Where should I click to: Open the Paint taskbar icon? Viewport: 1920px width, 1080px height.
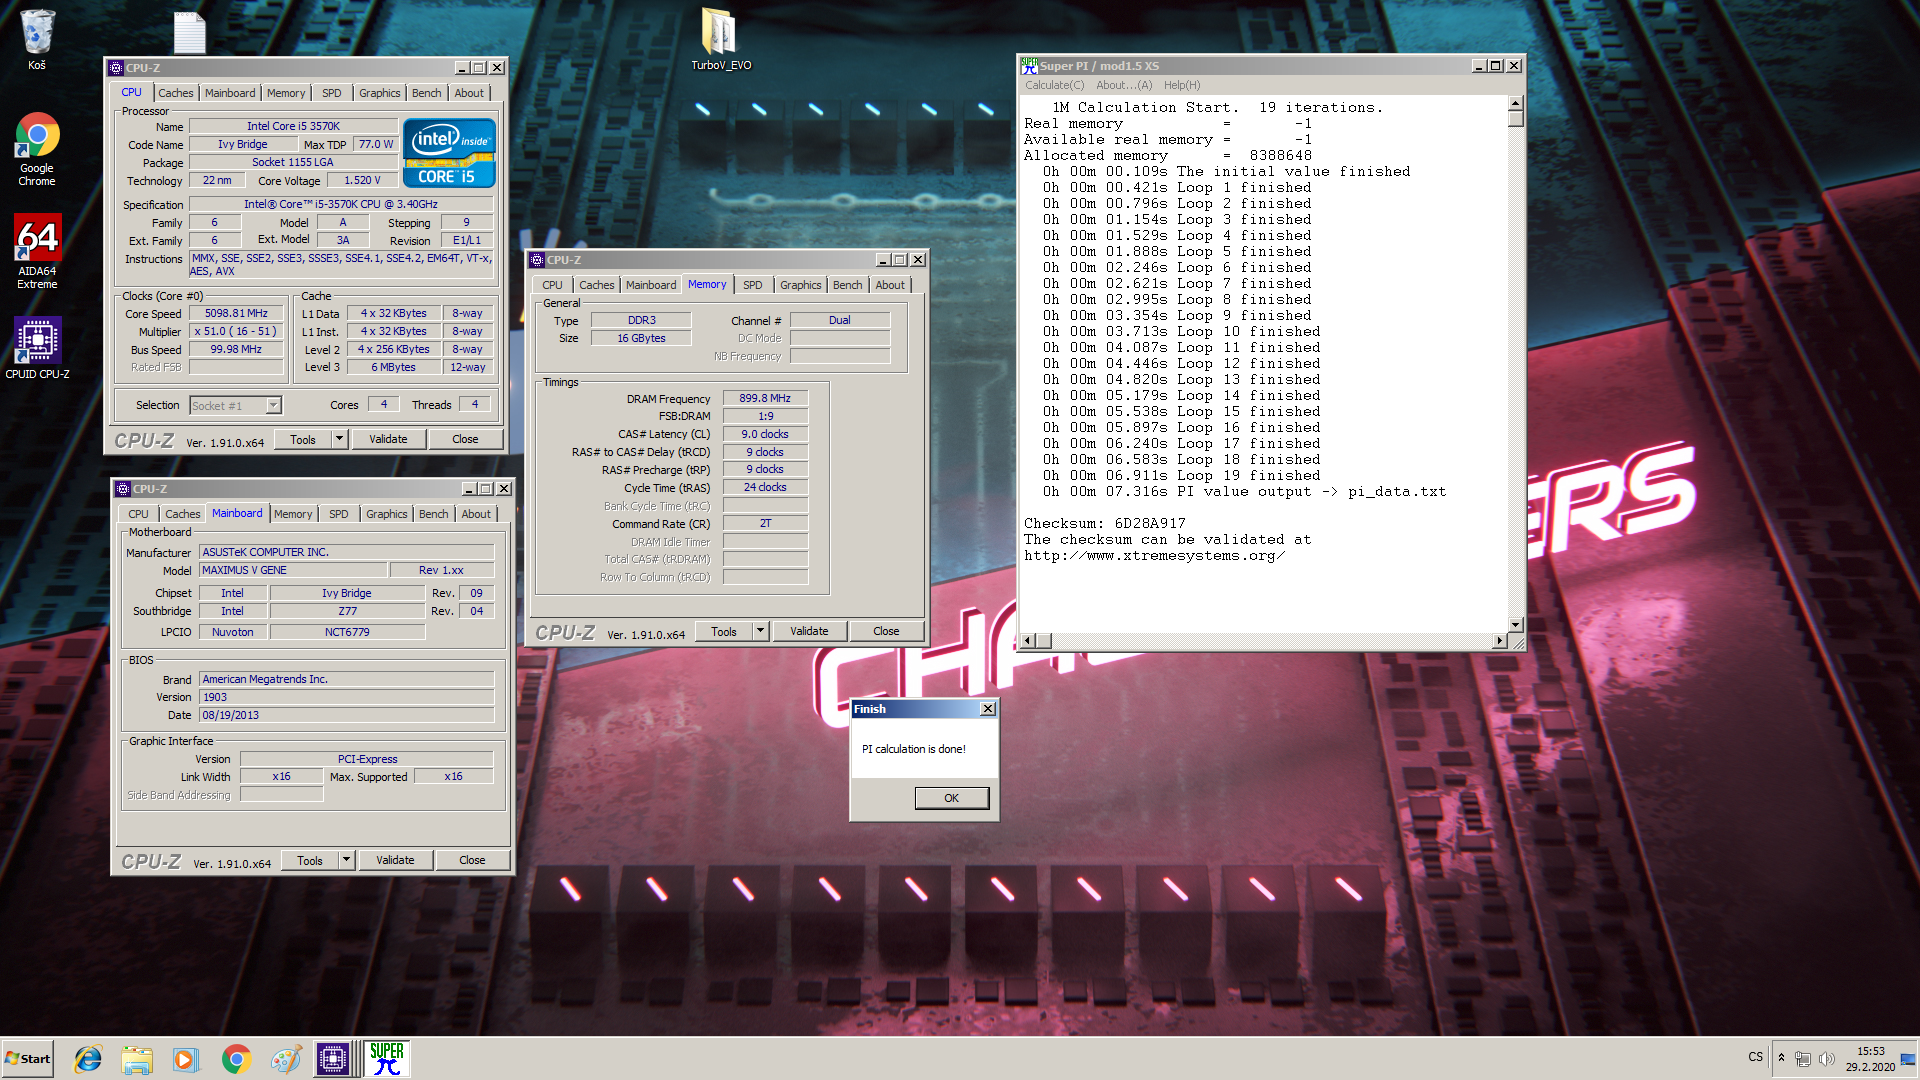pos(286,1059)
